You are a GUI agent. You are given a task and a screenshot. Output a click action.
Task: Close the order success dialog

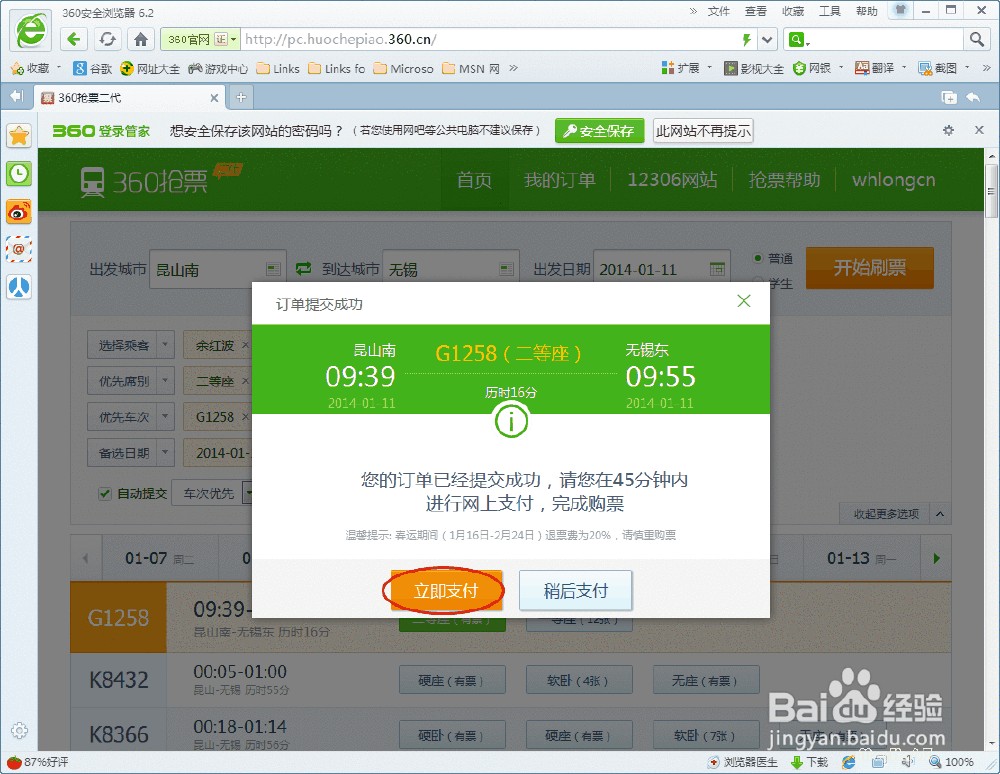[x=744, y=301]
